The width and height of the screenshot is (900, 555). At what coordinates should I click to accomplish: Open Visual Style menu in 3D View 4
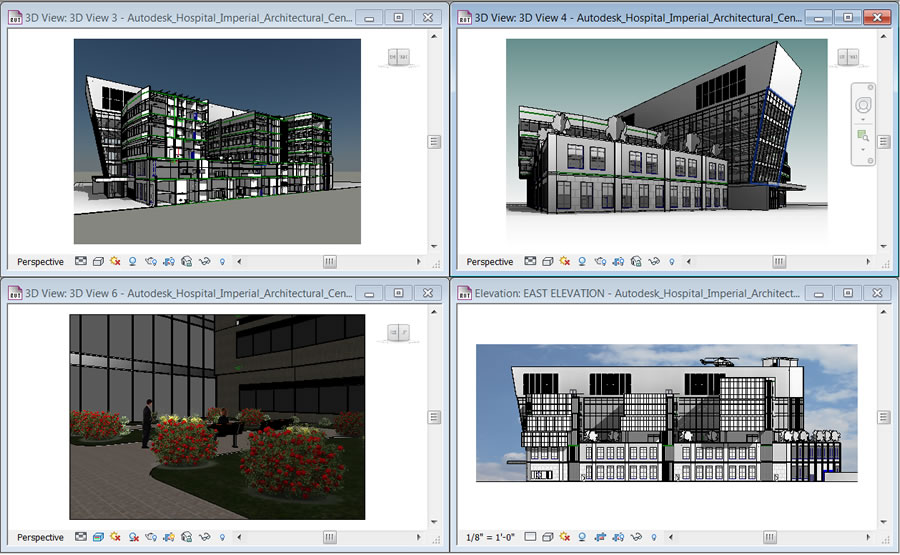pos(548,261)
